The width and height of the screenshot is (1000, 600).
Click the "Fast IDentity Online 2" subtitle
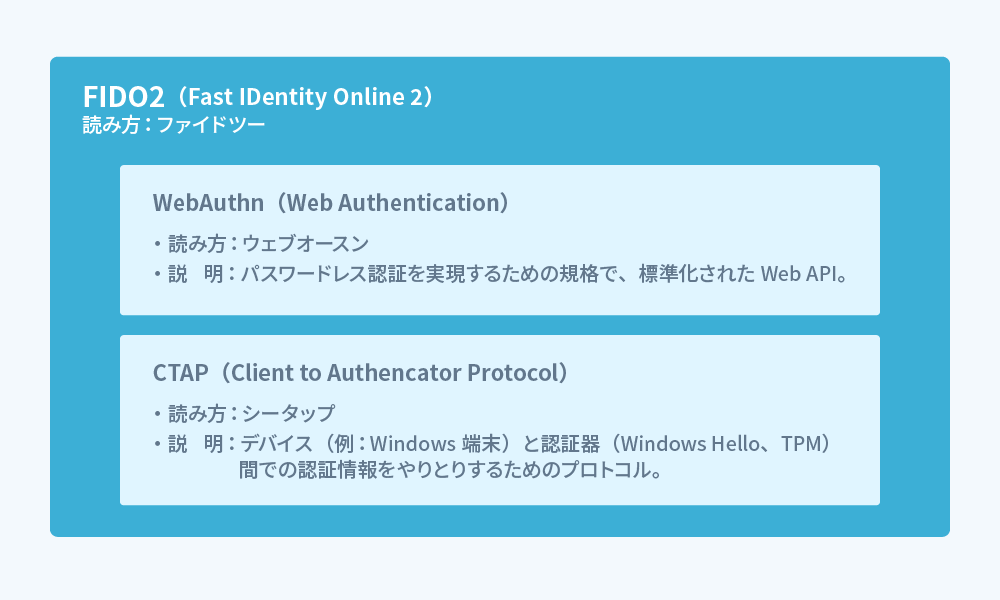tap(301, 97)
